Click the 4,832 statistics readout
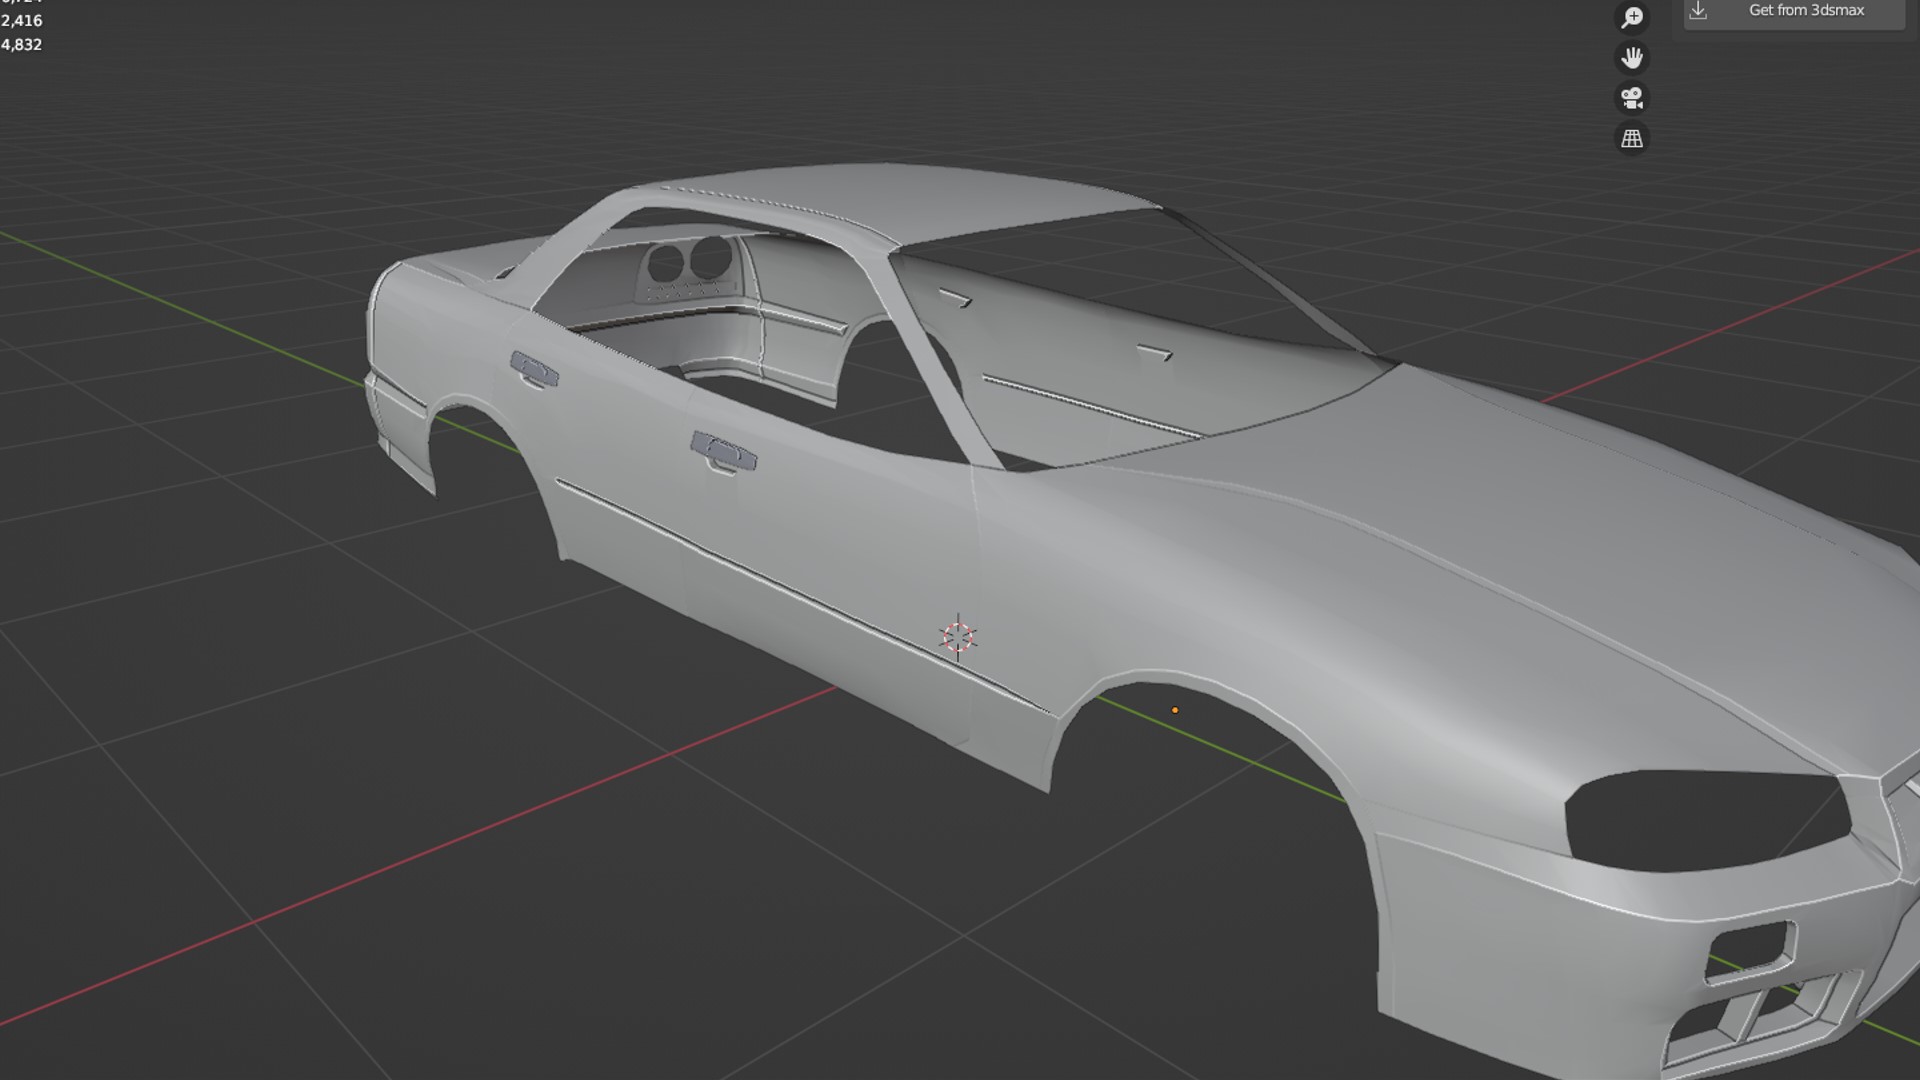 22,44
